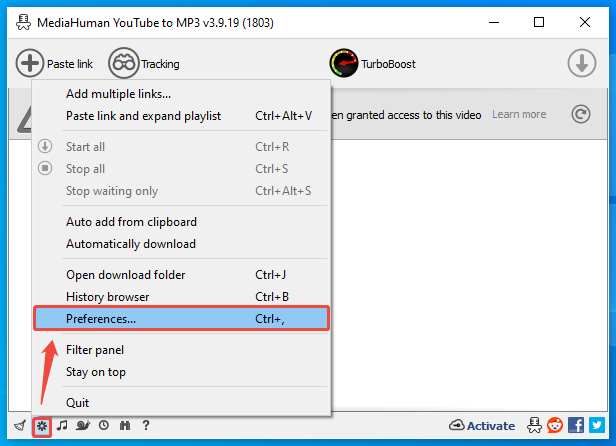Click the Activate cloud button
The image size is (616, 446).
pos(482,426)
